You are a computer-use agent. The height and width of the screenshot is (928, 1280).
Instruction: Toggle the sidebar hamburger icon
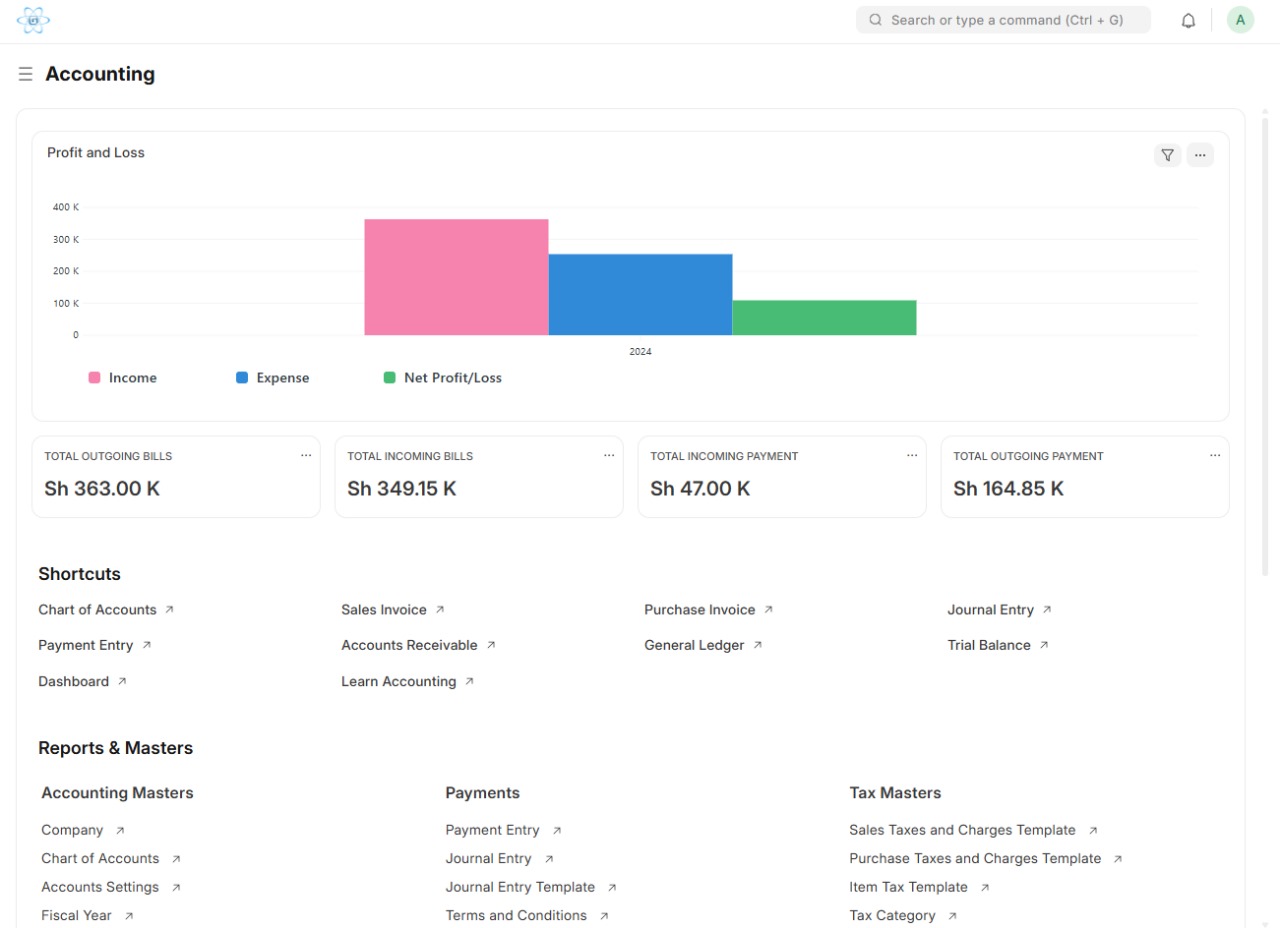26,74
